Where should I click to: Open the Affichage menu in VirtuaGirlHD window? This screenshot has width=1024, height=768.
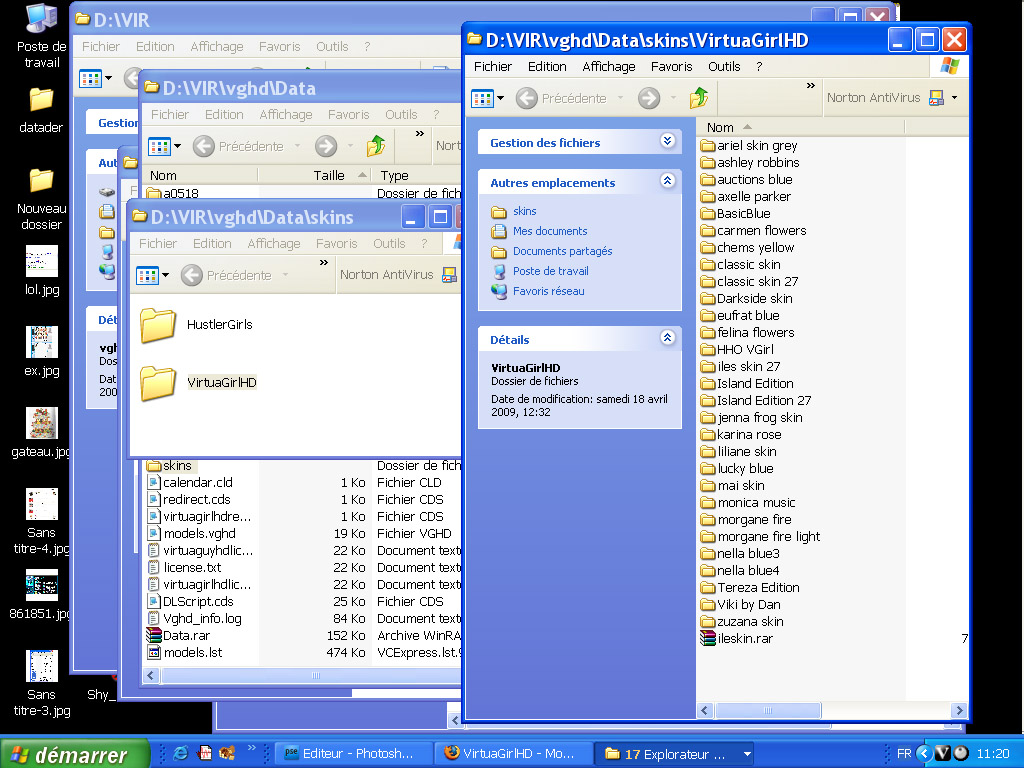[x=608, y=67]
